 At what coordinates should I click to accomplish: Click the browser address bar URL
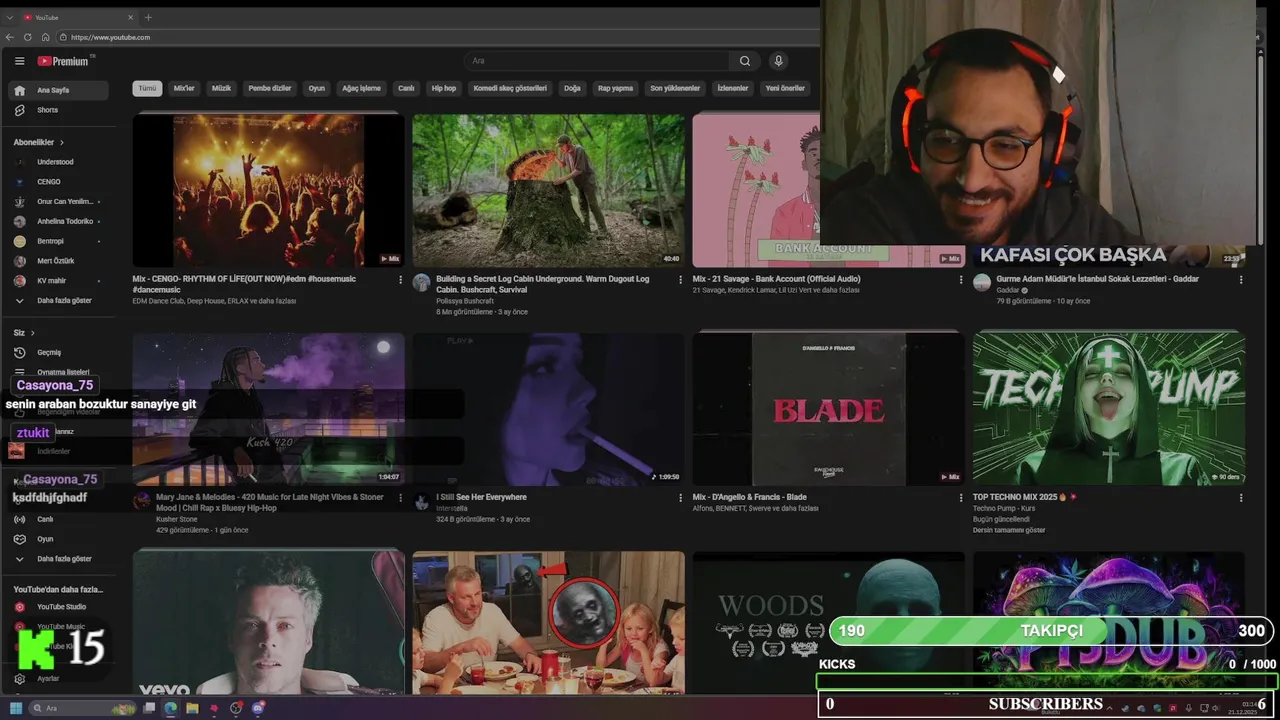[110, 37]
